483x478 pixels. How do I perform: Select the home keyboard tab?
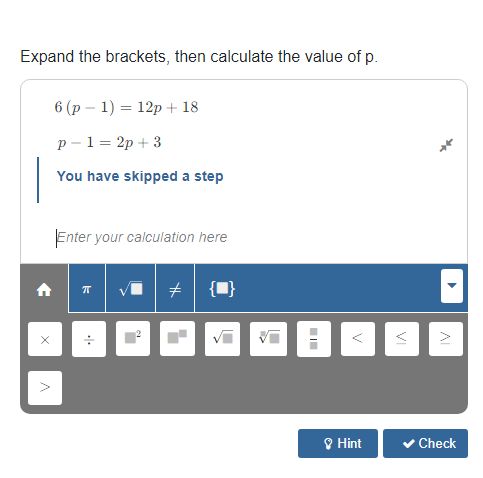pyautogui.click(x=44, y=289)
